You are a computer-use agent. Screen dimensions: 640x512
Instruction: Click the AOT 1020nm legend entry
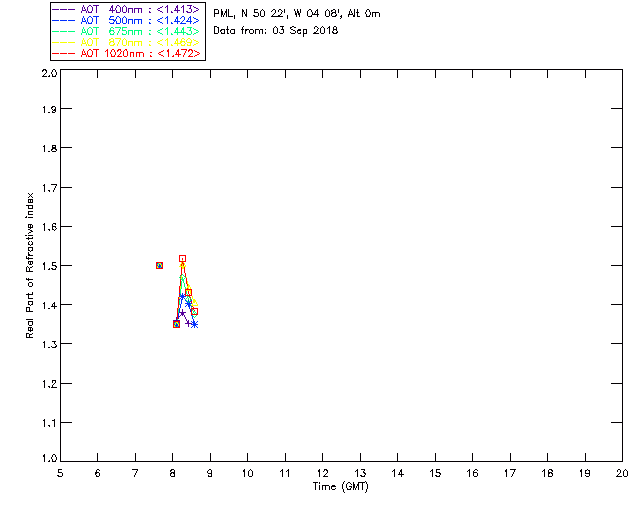[x=126, y=53]
